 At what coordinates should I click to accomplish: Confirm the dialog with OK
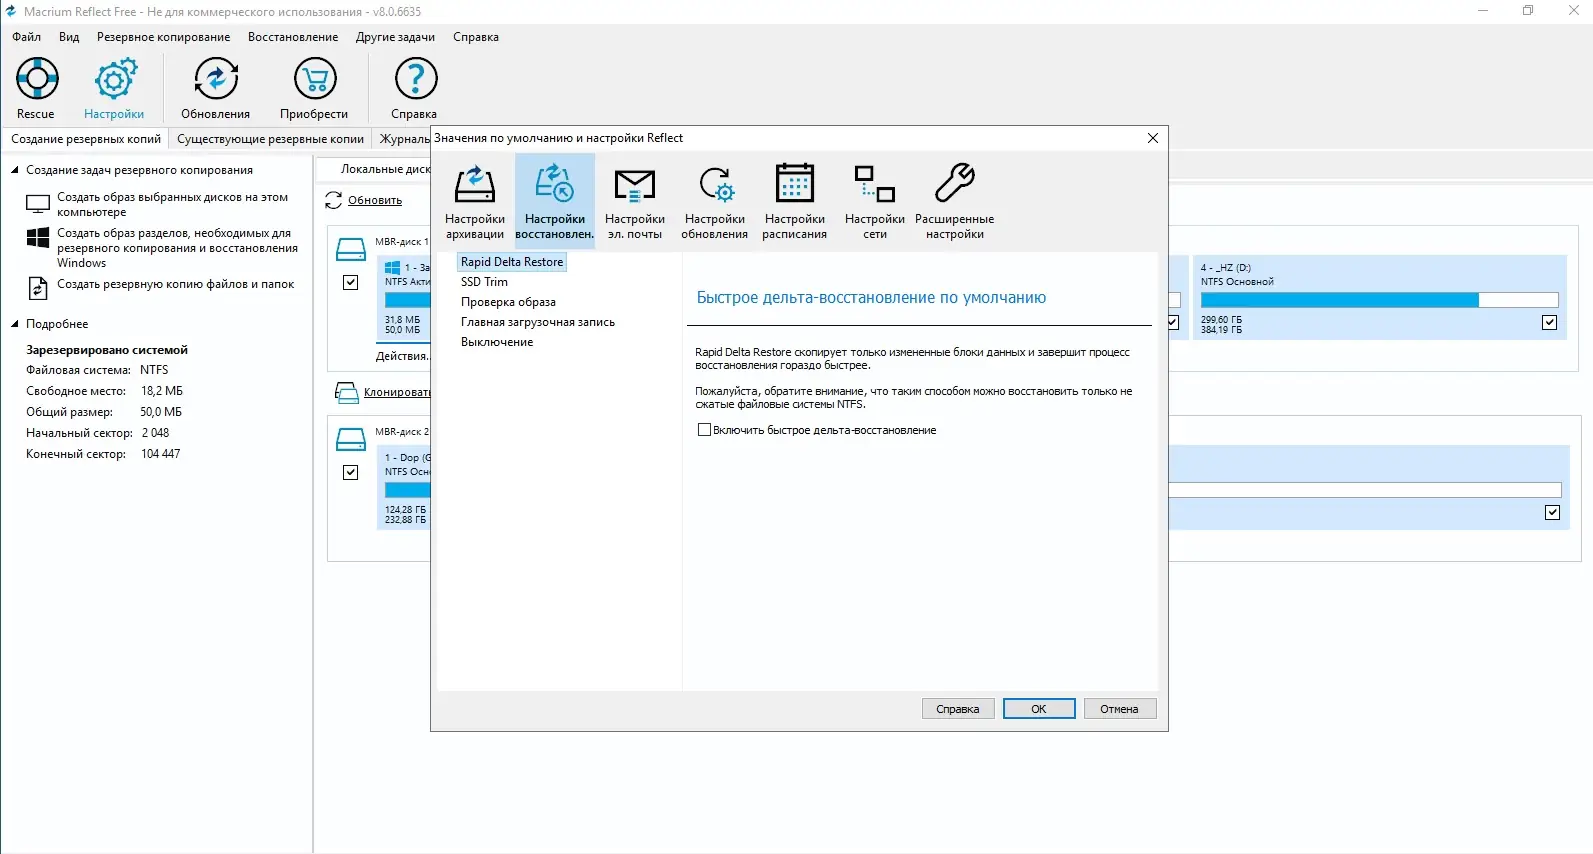click(x=1039, y=709)
